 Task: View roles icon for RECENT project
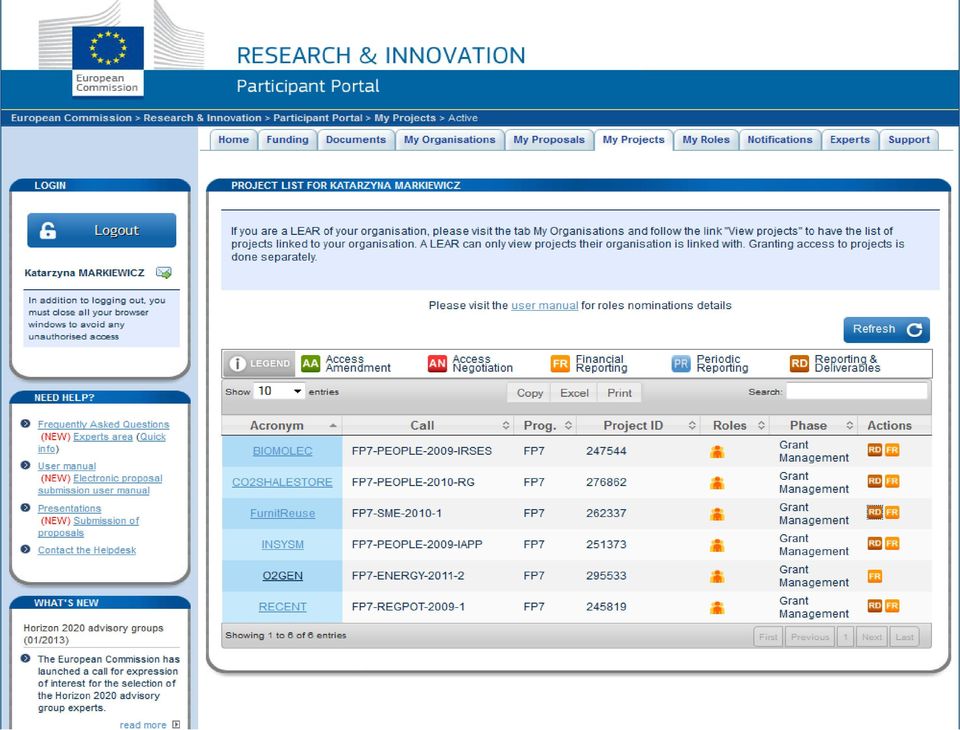pos(717,608)
